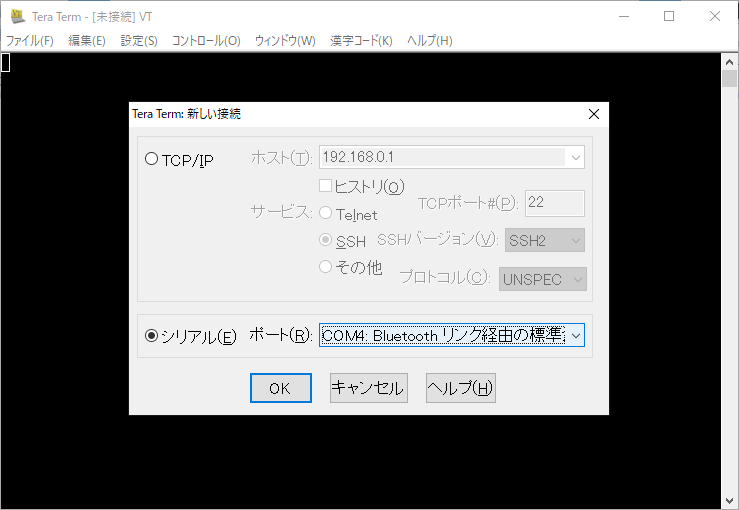Open the コントロール(O) menu
The width and height of the screenshot is (739, 510).
pyautogui.click(x=206, y=41)
